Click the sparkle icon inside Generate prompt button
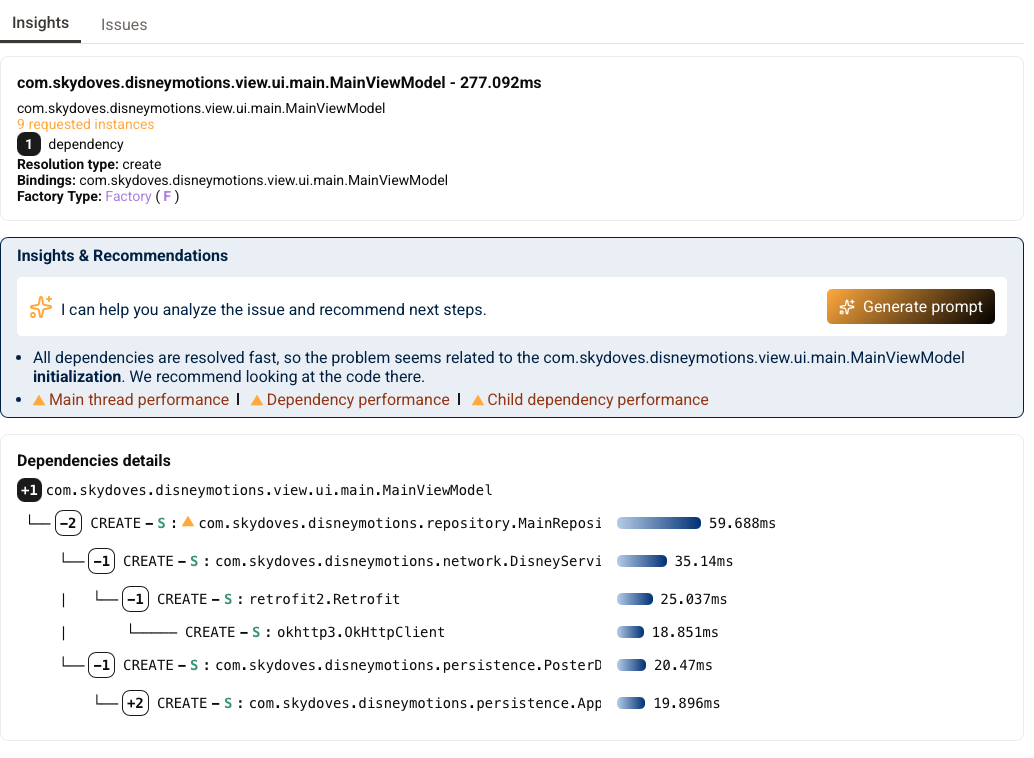The width and height of the screenshot is (1034, 758). pos(847,306)
